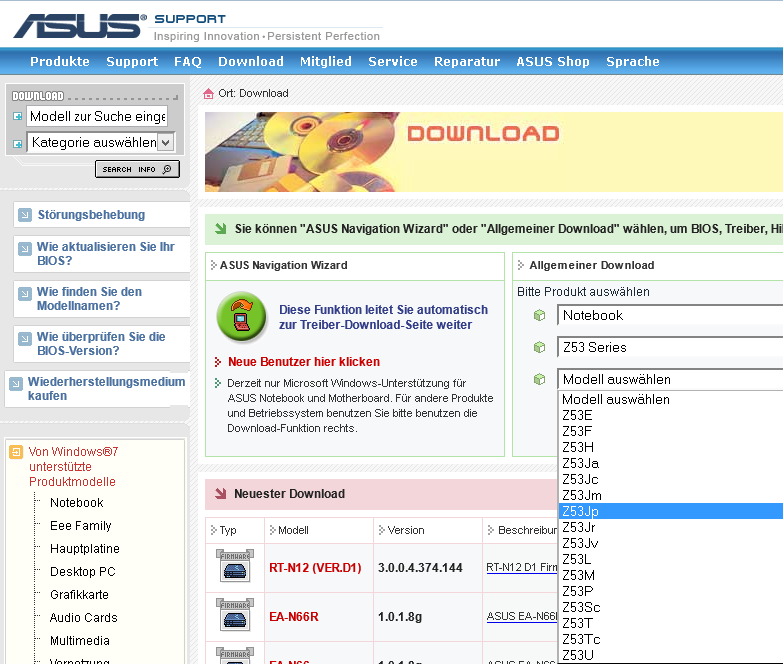Click arrow icon beside BIOS-Version link

pos(24,338)
